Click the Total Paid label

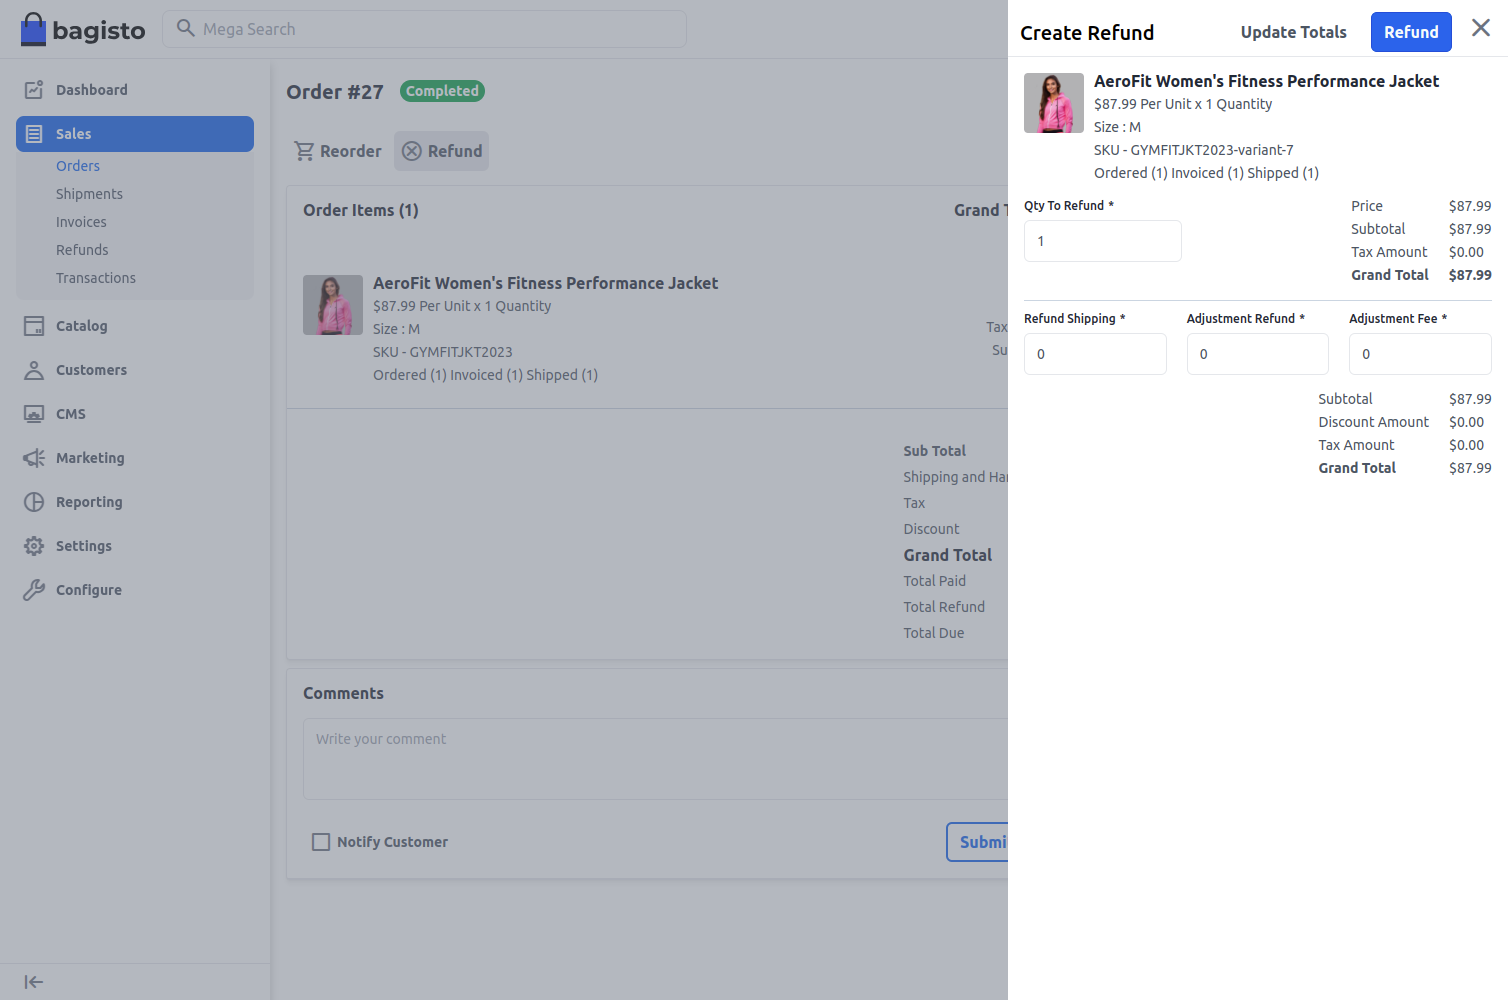pos(934,581)
